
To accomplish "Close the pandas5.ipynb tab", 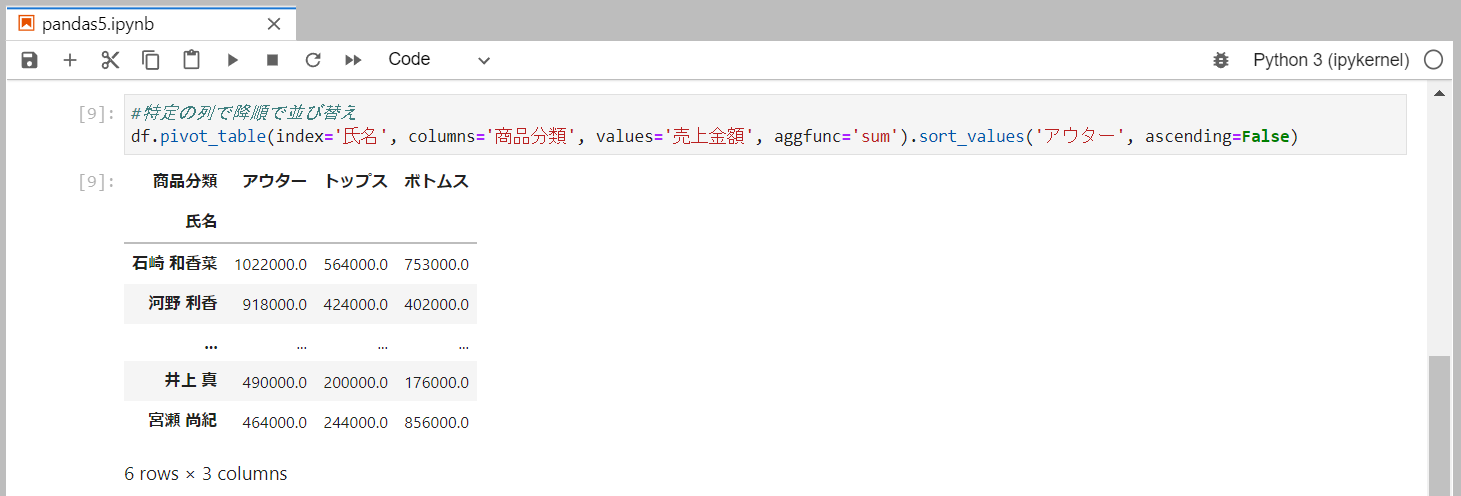I will 274,23.
